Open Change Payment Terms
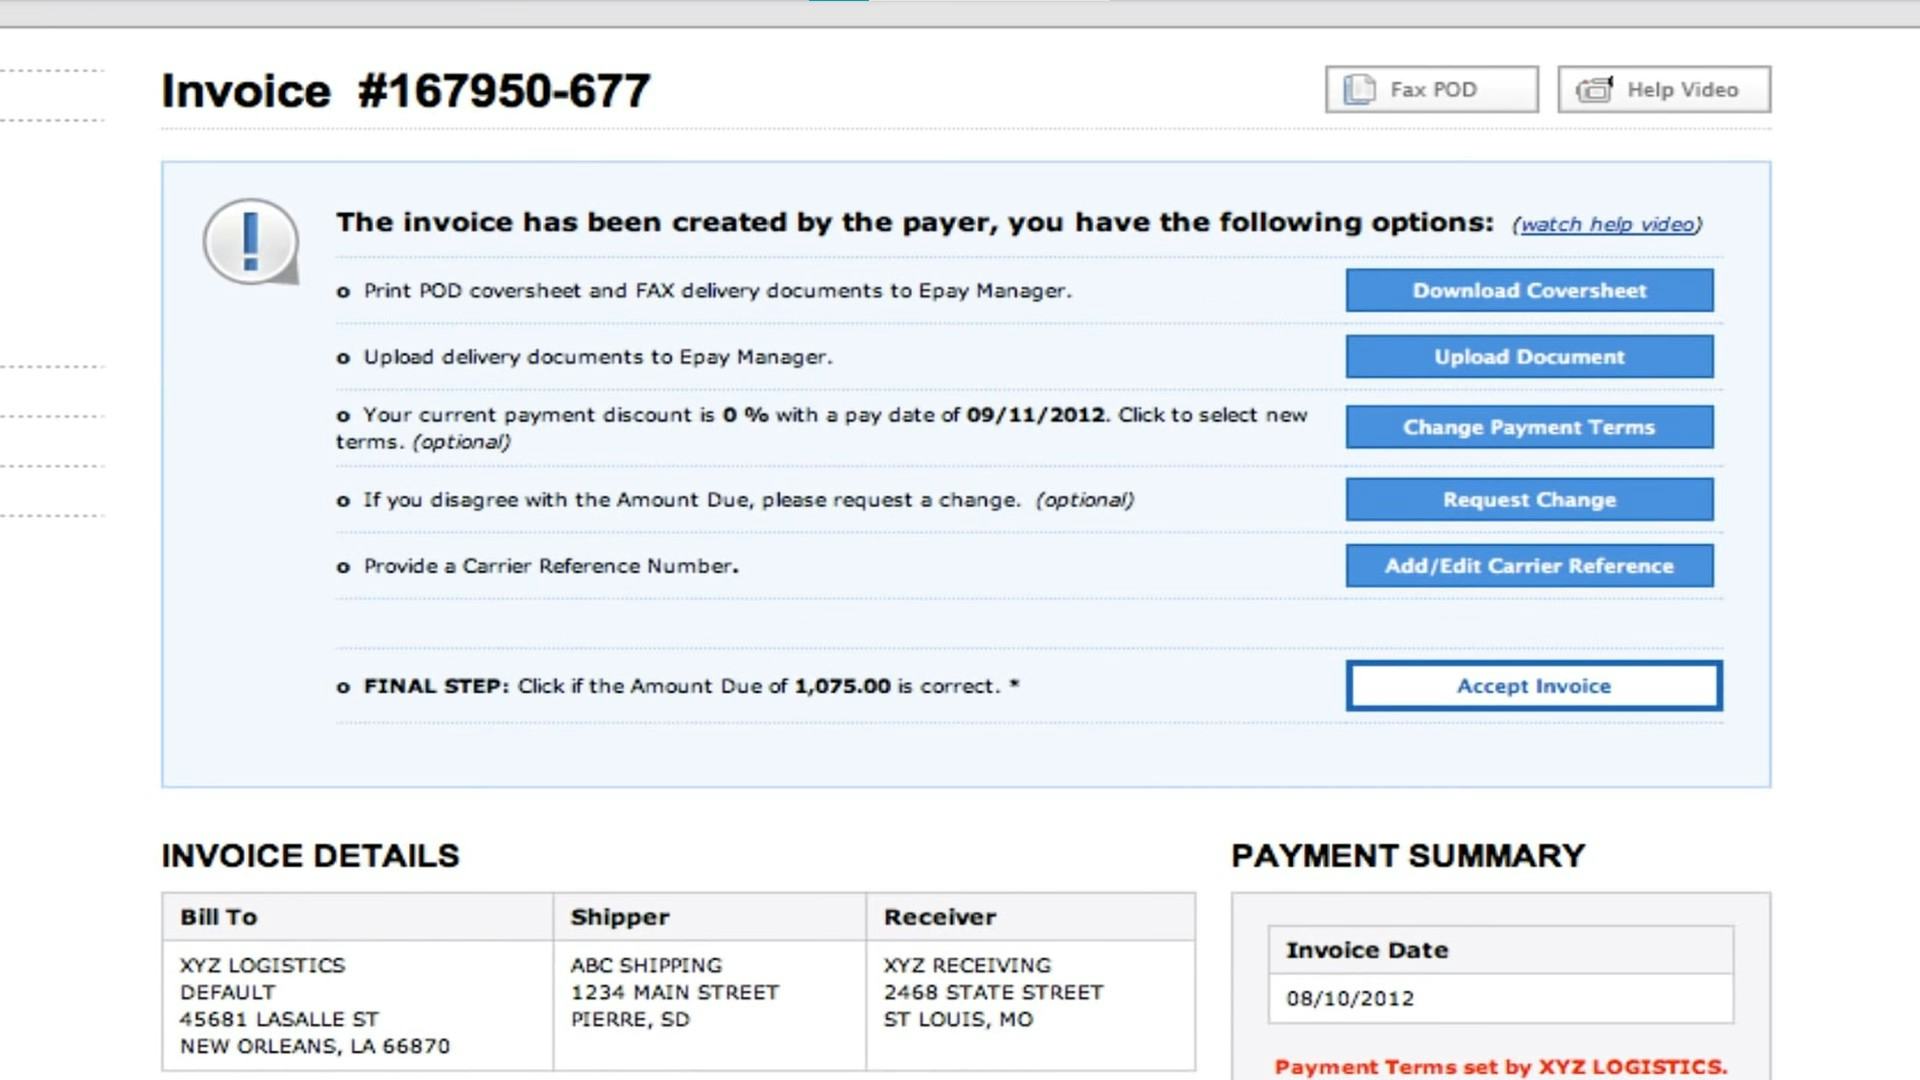This screenshot has height=1080, width=1920. (x=1529, y=427)
